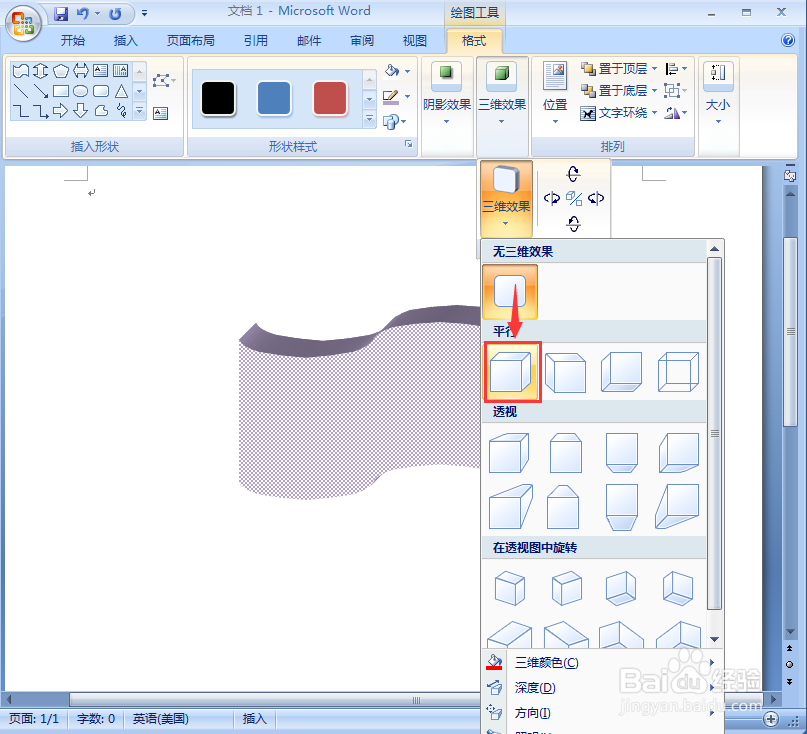This screenshot has width=807, height=734.
Task: Click the Redo icon
Action: [115, 13]
